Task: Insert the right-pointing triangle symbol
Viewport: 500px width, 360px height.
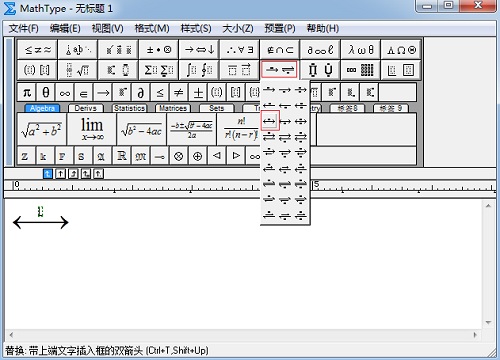Action: tap(236, 156)
